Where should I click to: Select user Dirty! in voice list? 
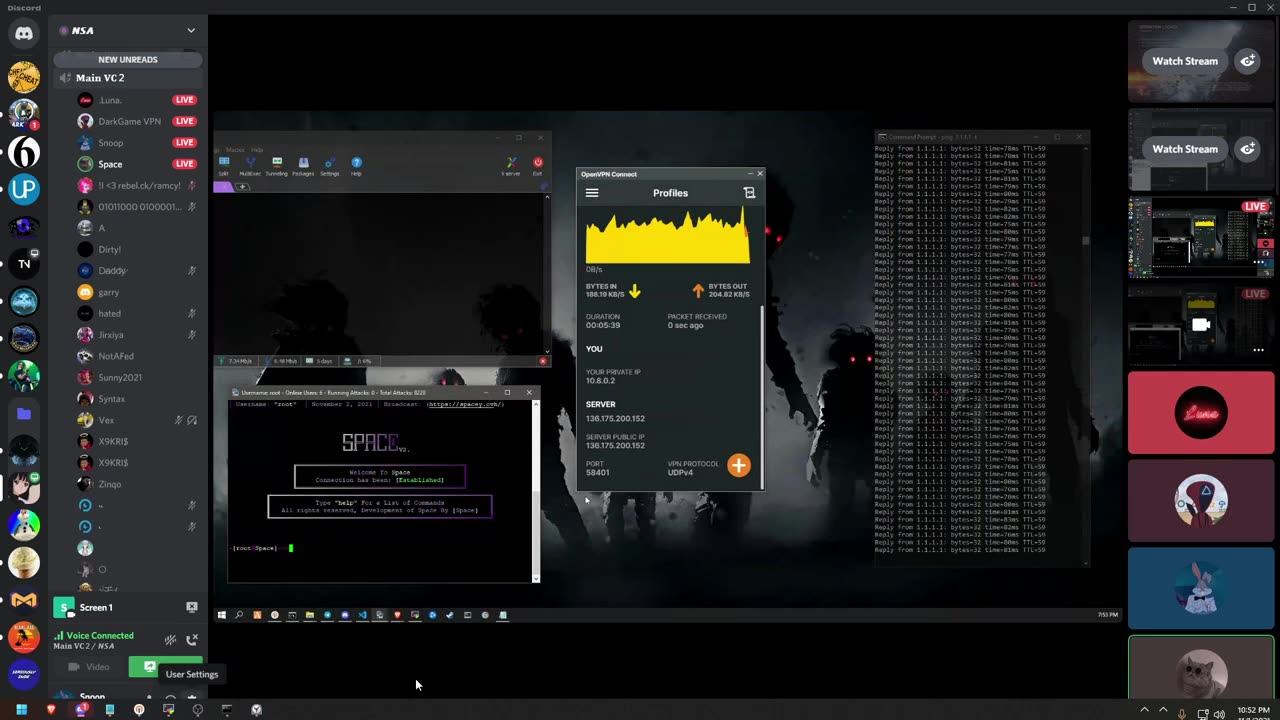tap(137, 249)
